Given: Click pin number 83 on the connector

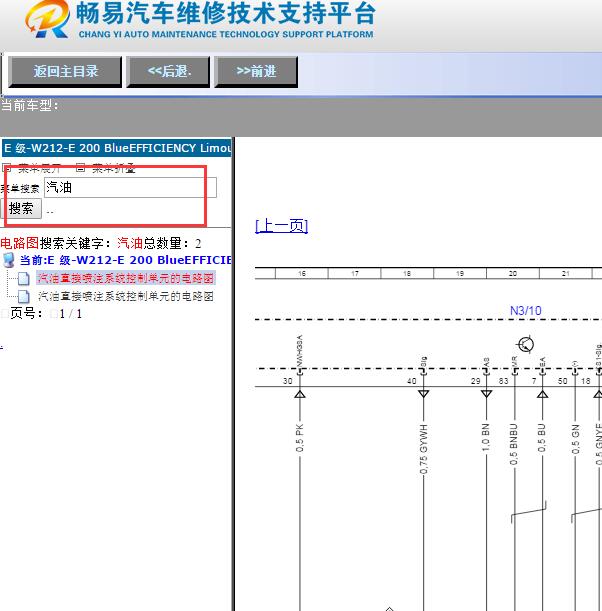Looking at the screenshot, I should pyautogui.click(x=503, y=381).
